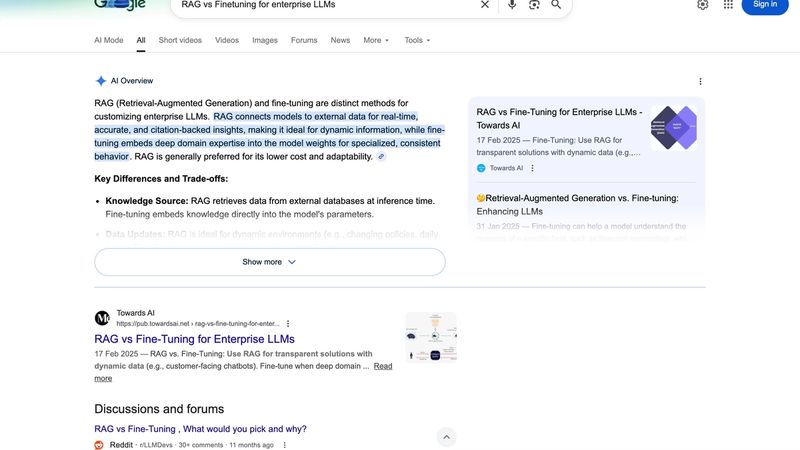Click Key Differences and Trade-offs heading
Screen dimensions: 800x450
click(x=161, y=179)
